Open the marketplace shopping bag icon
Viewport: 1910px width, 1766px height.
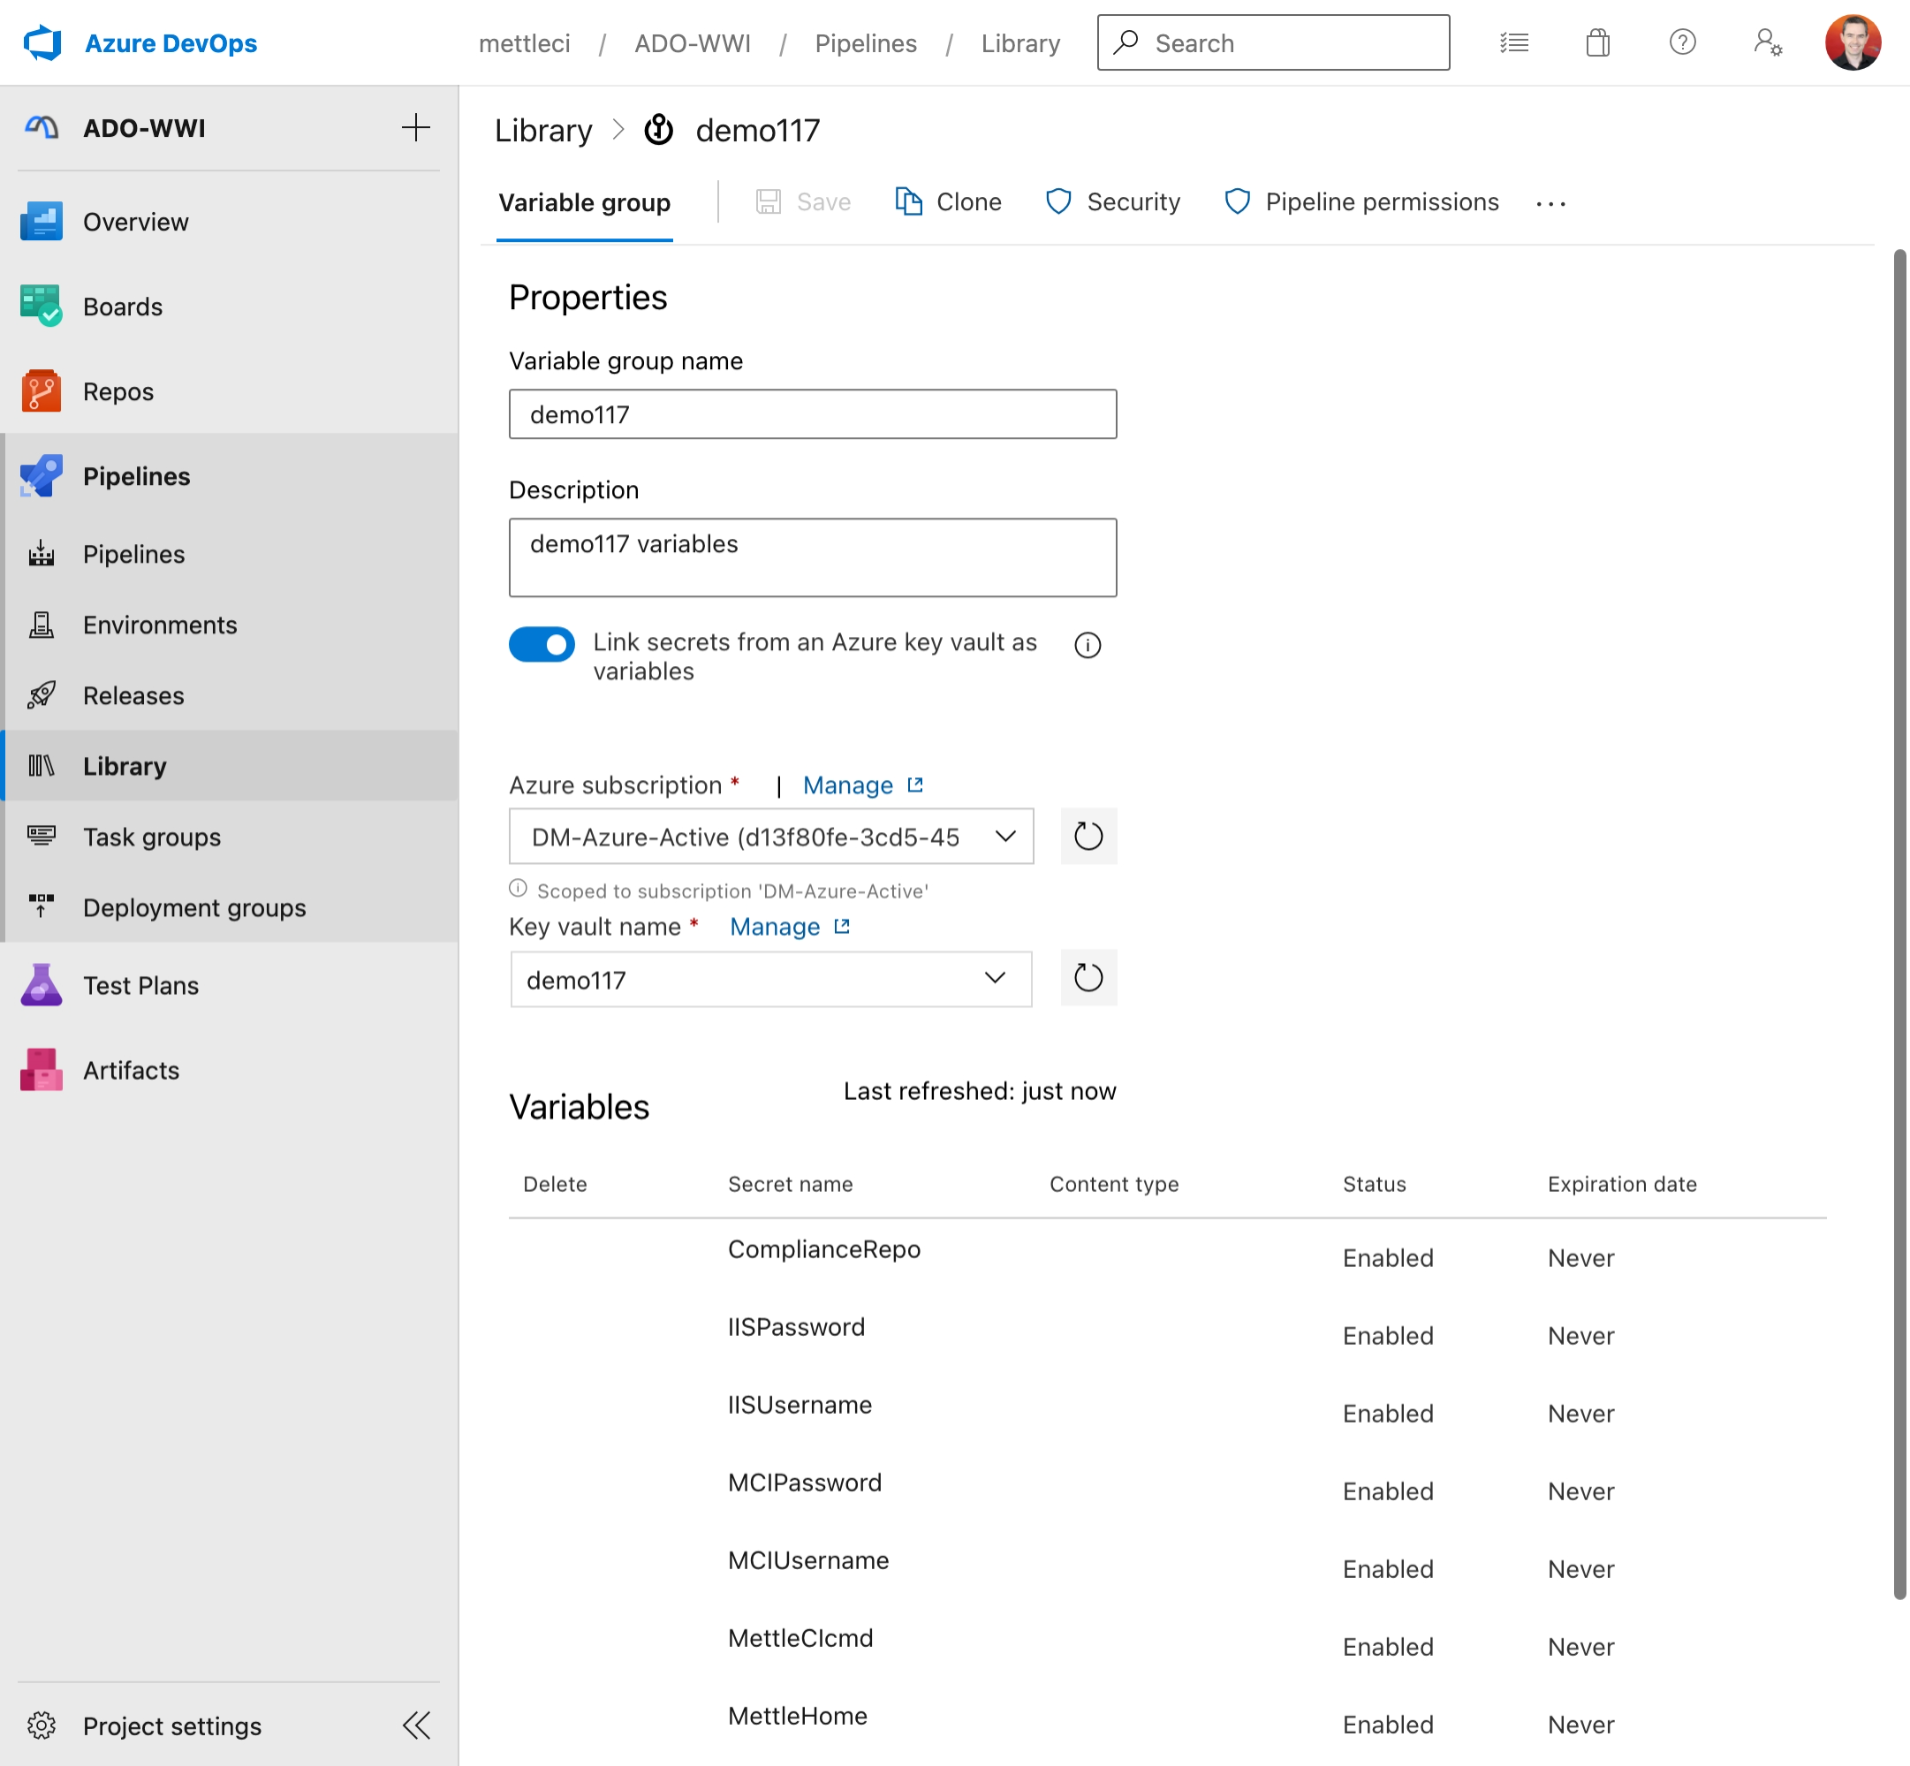pos(1597,43)
